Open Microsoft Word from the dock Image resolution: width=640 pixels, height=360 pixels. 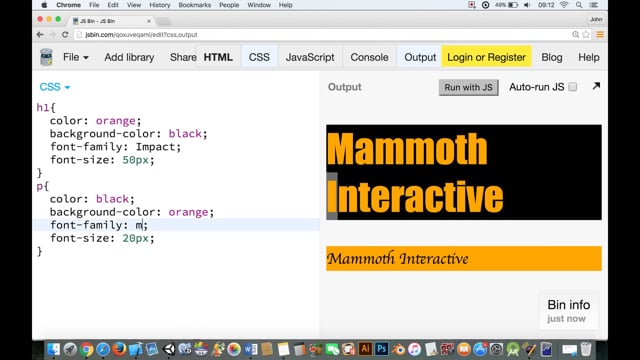[251, 349]
